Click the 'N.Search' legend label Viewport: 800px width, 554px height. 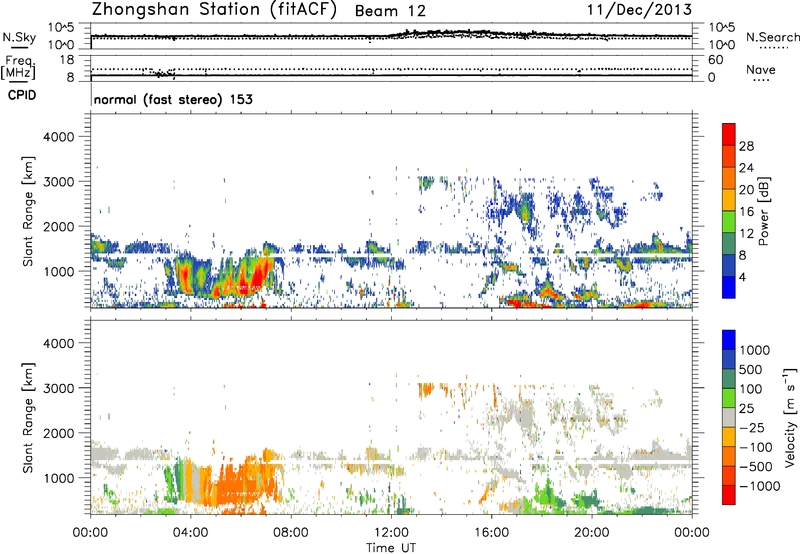point(773,37)
